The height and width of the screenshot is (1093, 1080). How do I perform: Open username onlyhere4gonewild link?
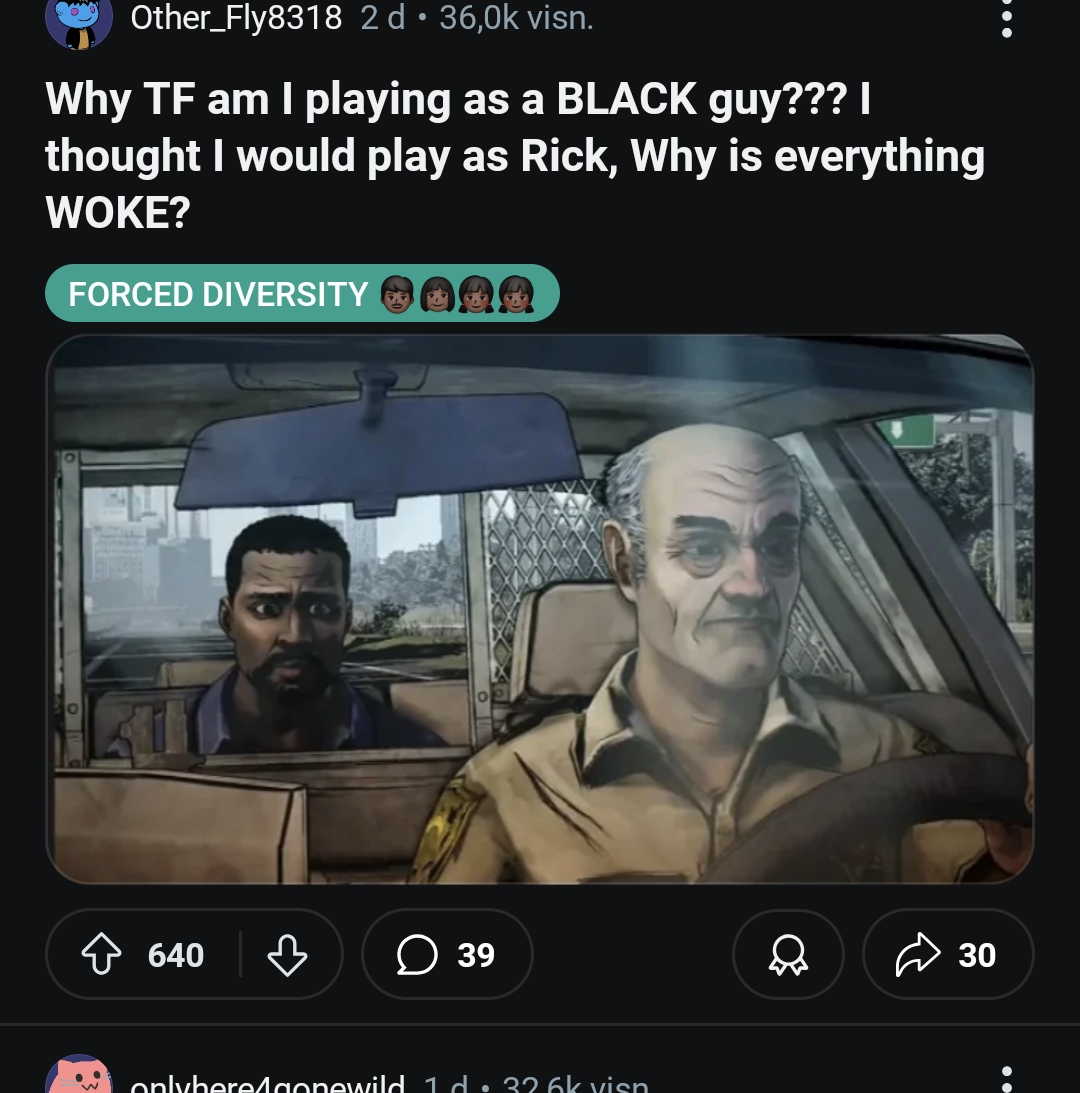267,1083
